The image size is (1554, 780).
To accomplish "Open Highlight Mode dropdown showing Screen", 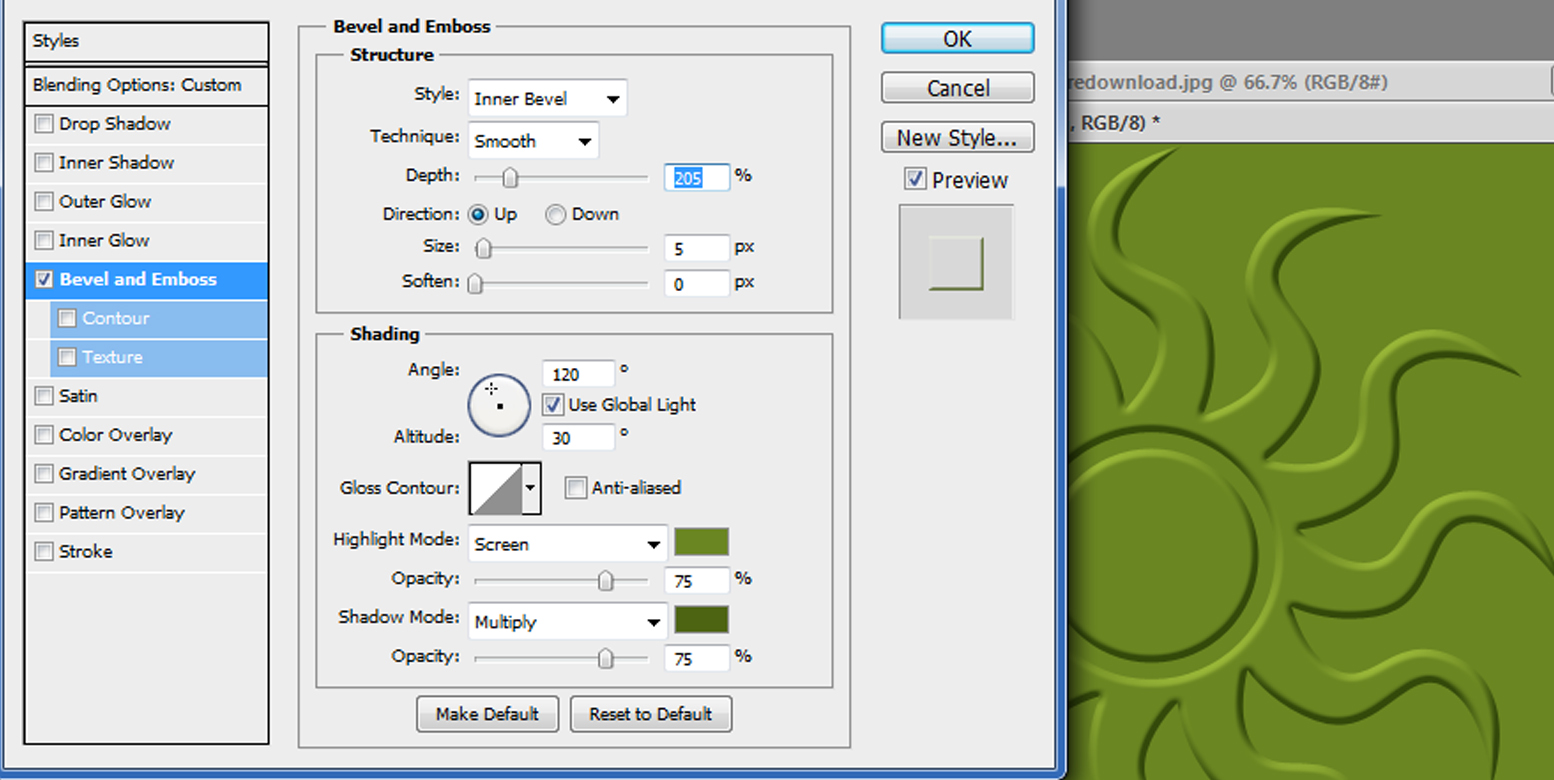I will click(568, 545).
